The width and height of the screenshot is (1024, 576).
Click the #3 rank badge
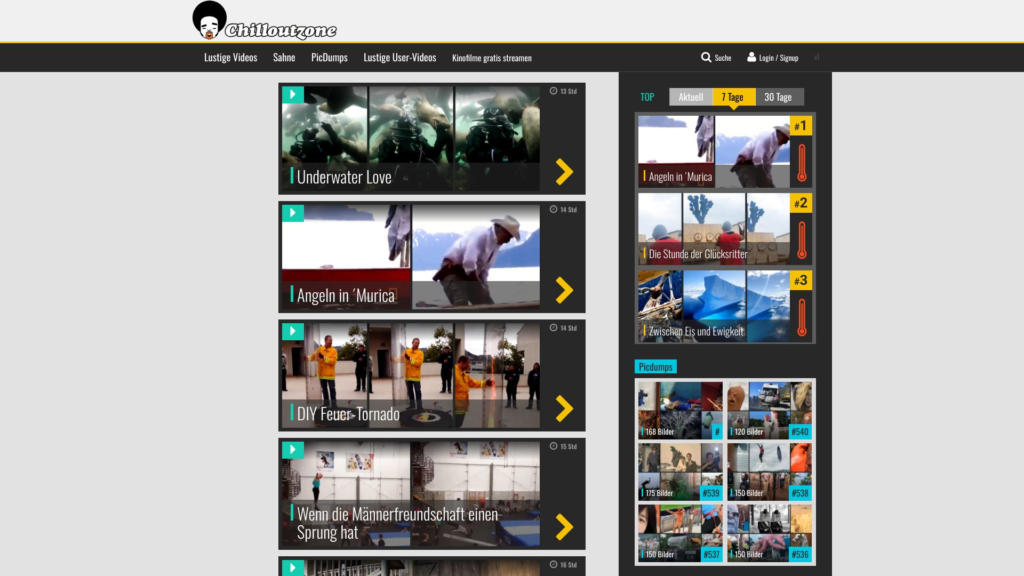coord(801,280)
